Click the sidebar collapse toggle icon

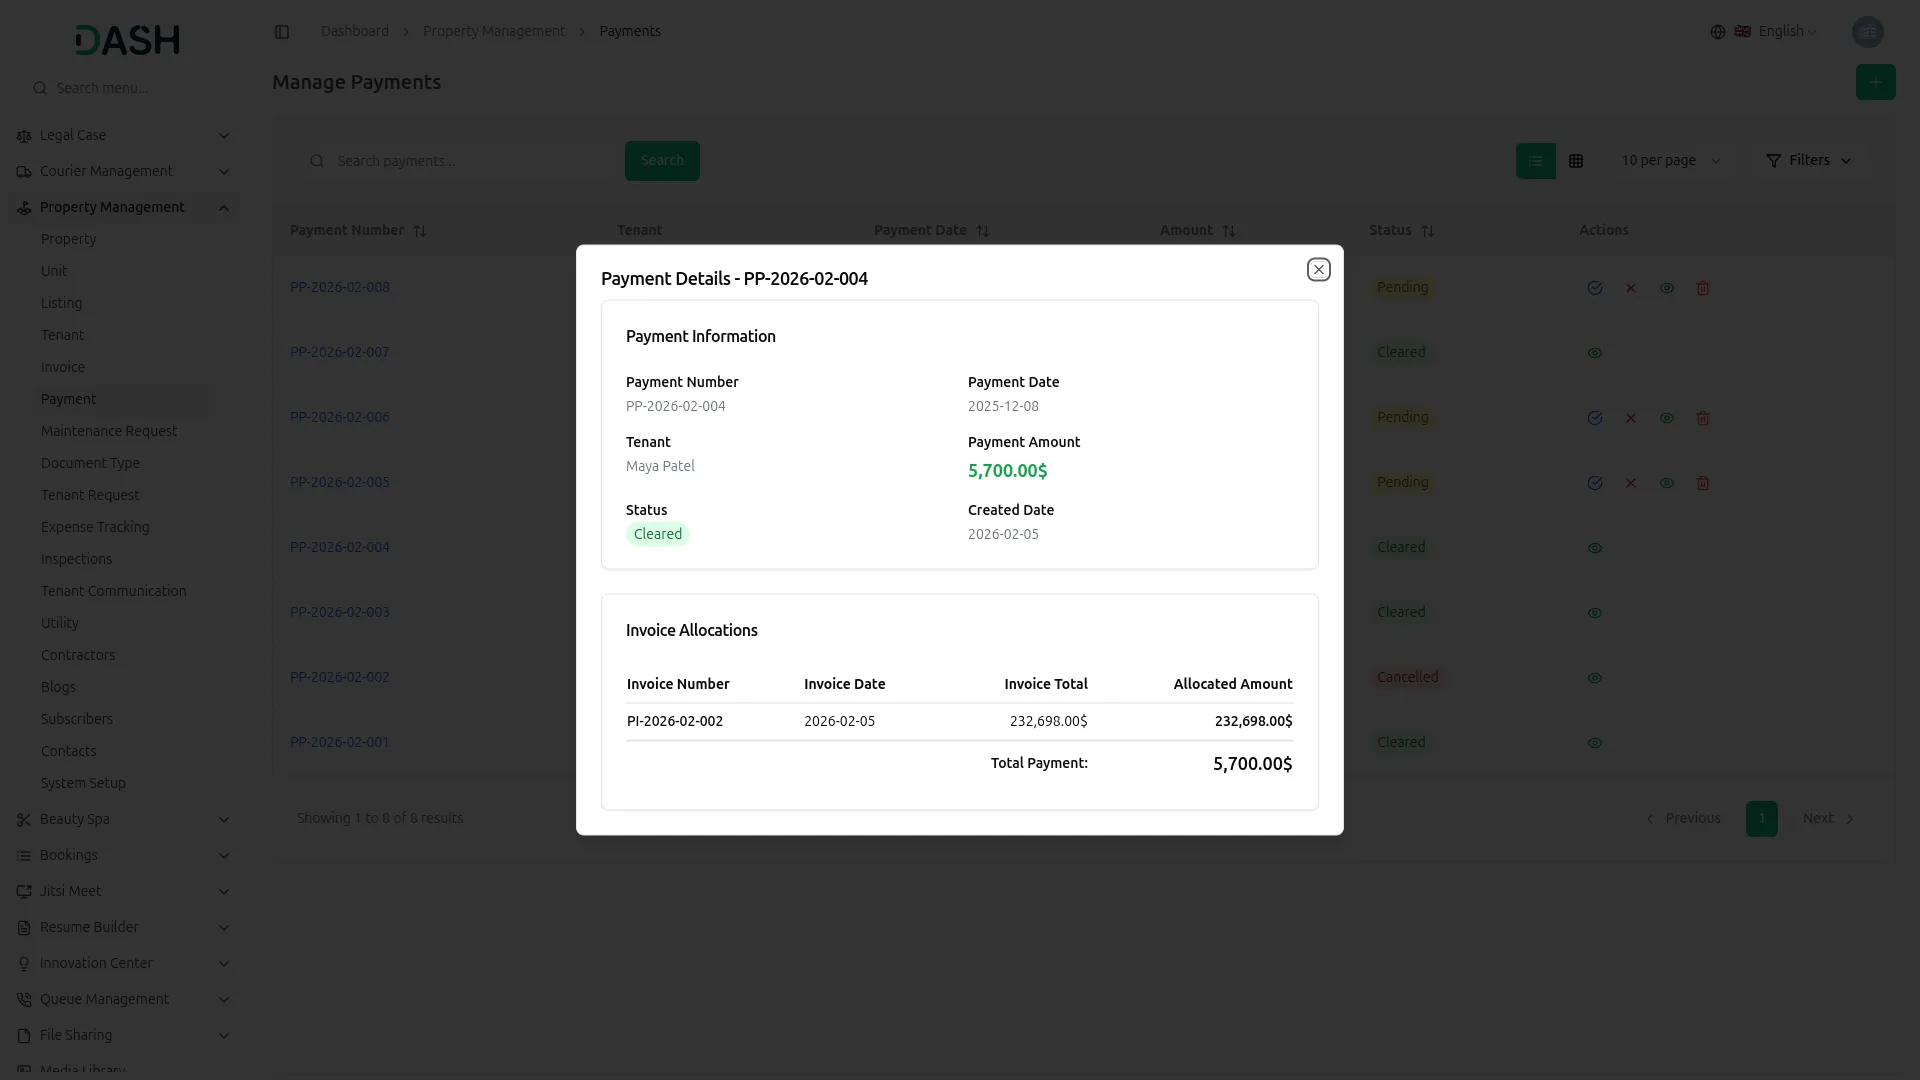282,32
